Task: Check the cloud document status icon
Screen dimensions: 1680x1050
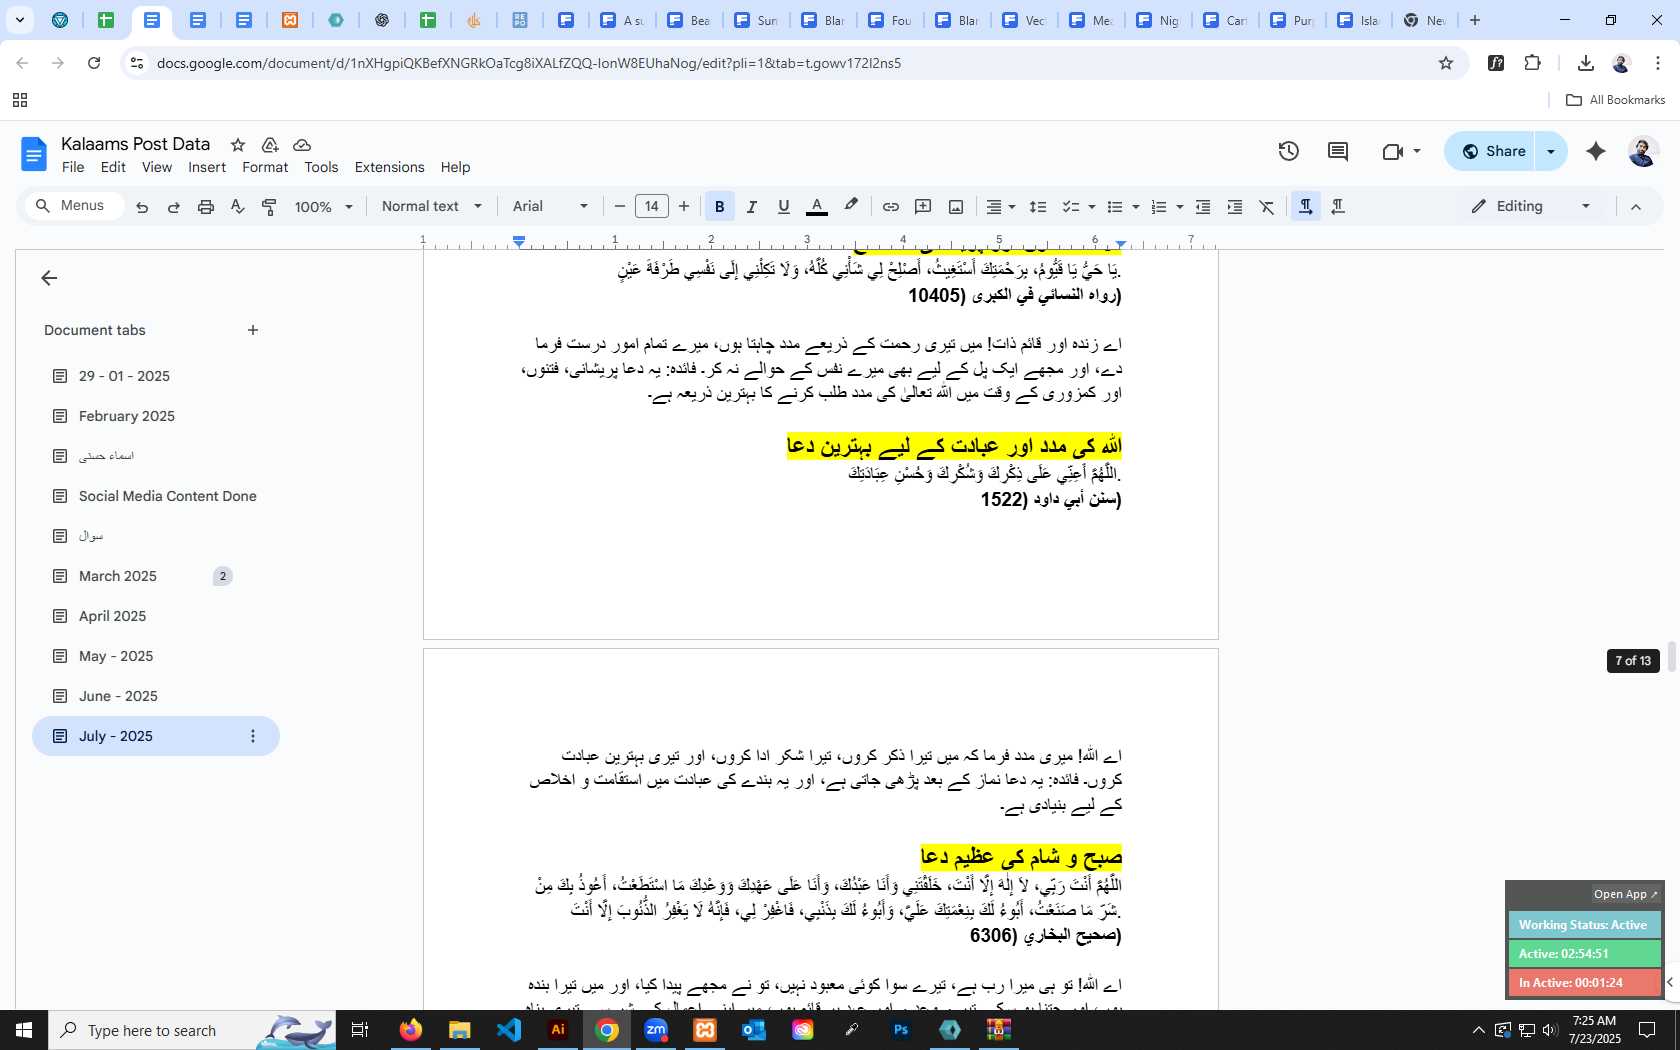Action: [302, 145]
